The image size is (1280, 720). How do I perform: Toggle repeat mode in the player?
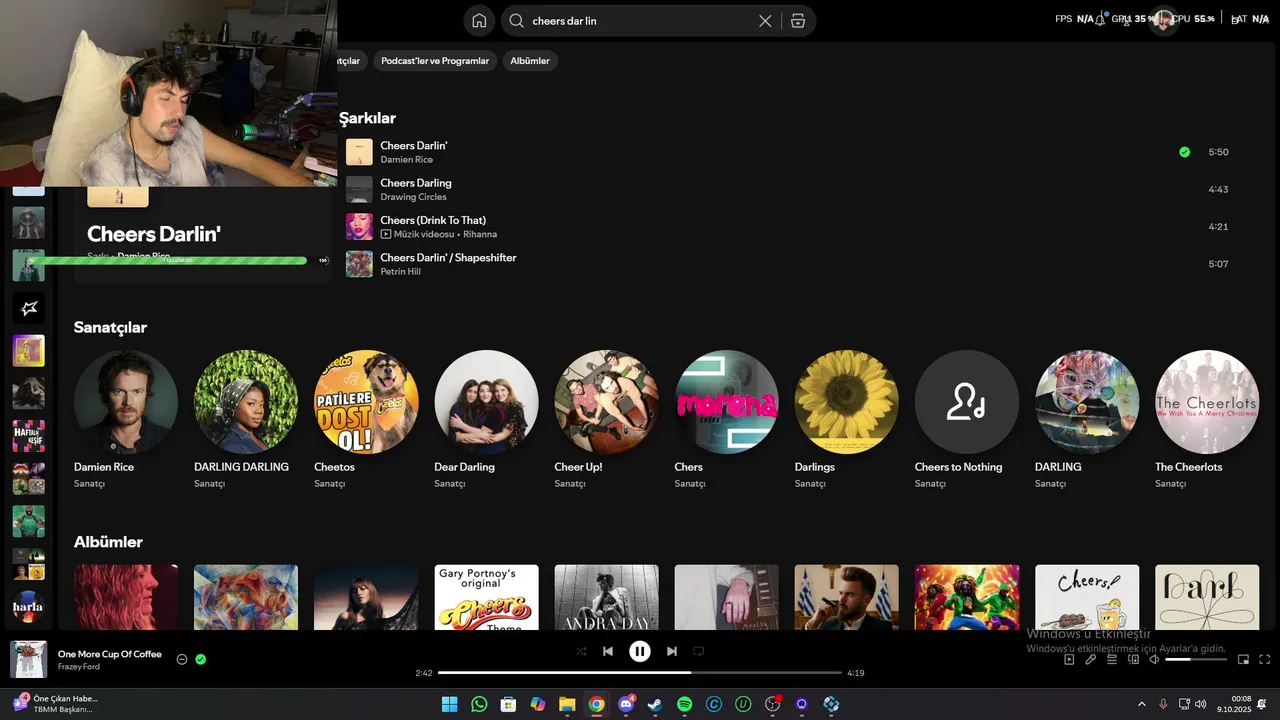point(699,651)
